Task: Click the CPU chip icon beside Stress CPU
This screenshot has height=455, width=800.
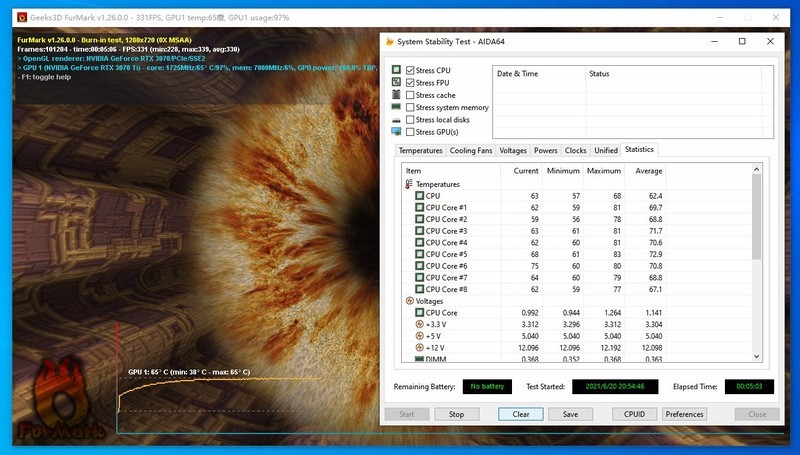Action: pos(396,71)
